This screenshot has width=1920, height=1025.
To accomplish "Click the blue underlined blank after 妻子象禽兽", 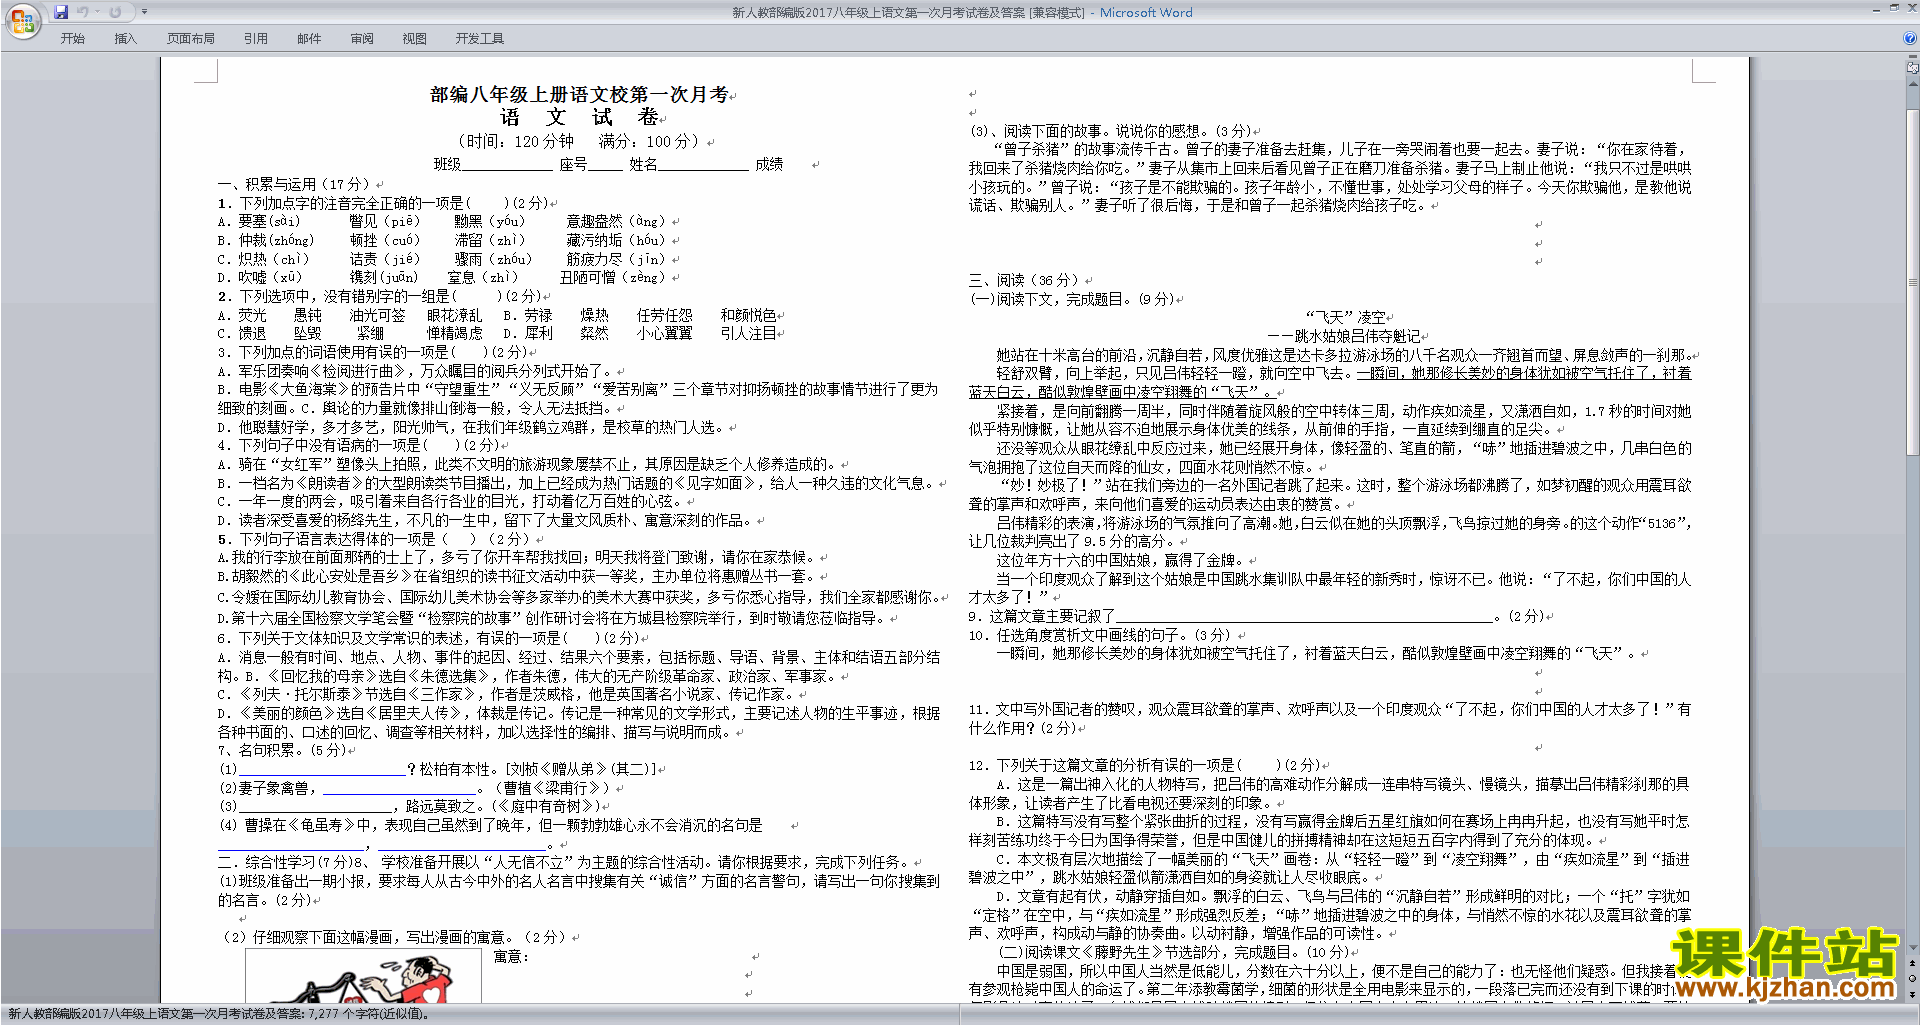I will (400, 788).
